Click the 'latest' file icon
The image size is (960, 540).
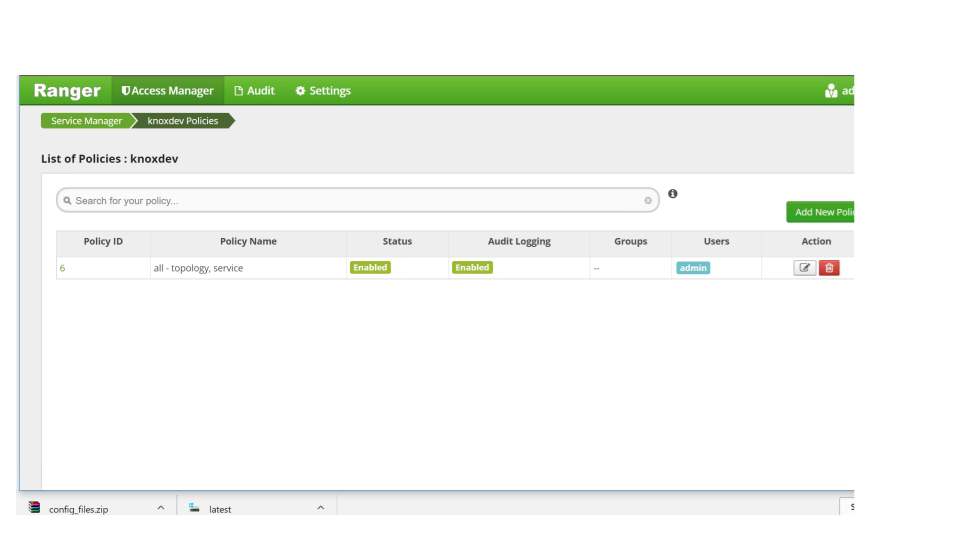[194, 508]
